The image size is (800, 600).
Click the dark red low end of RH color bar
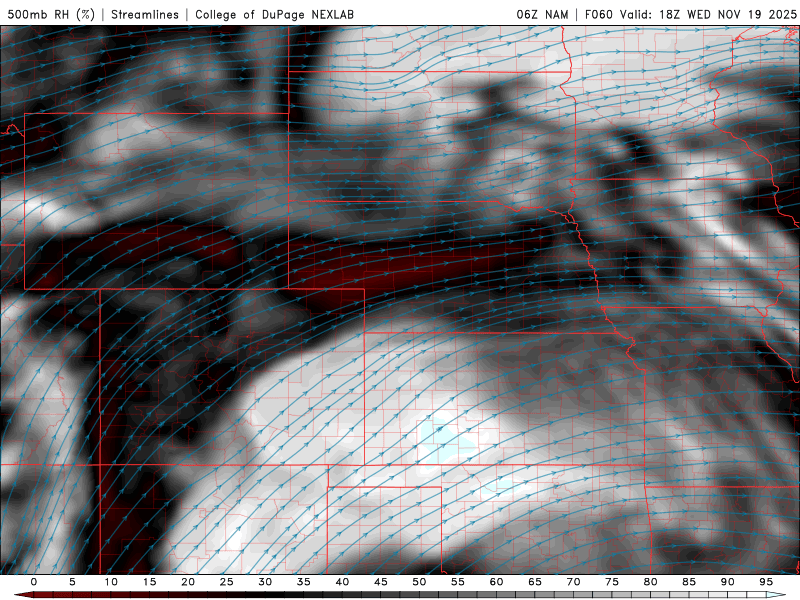24,595
